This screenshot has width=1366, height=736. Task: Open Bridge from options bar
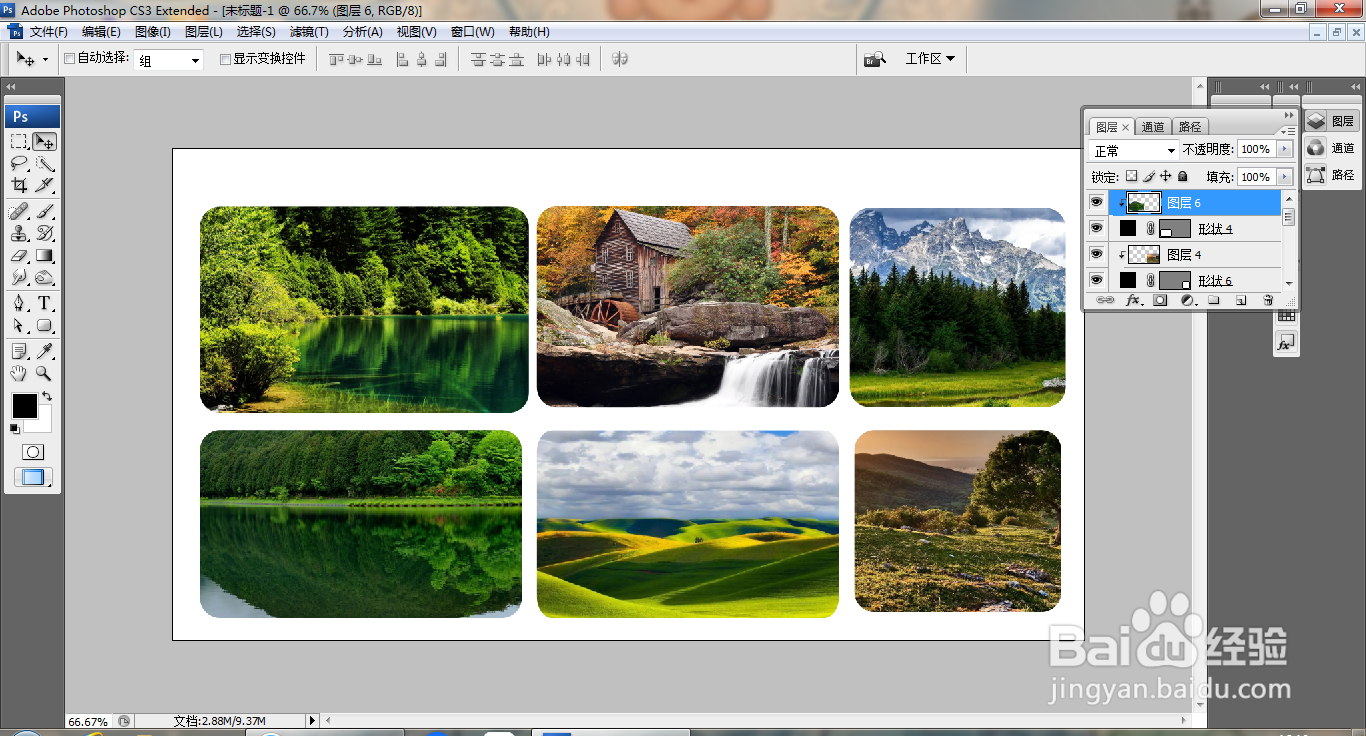coord(875,59)
